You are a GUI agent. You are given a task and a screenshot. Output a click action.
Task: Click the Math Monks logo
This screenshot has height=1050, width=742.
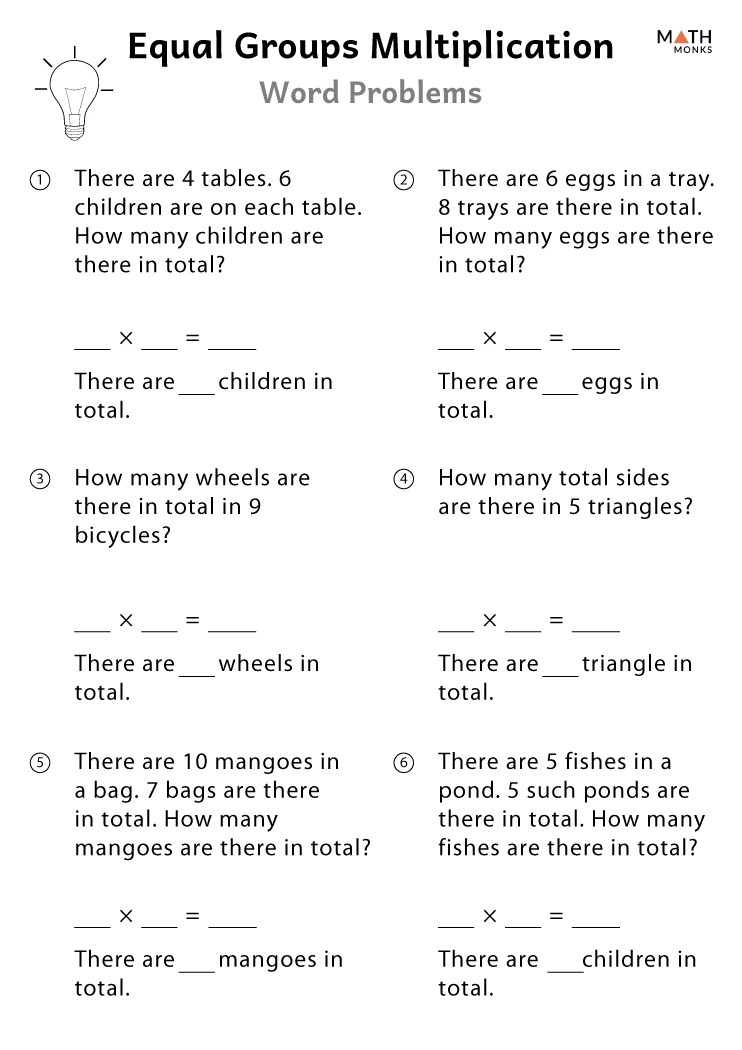(684, 41)
